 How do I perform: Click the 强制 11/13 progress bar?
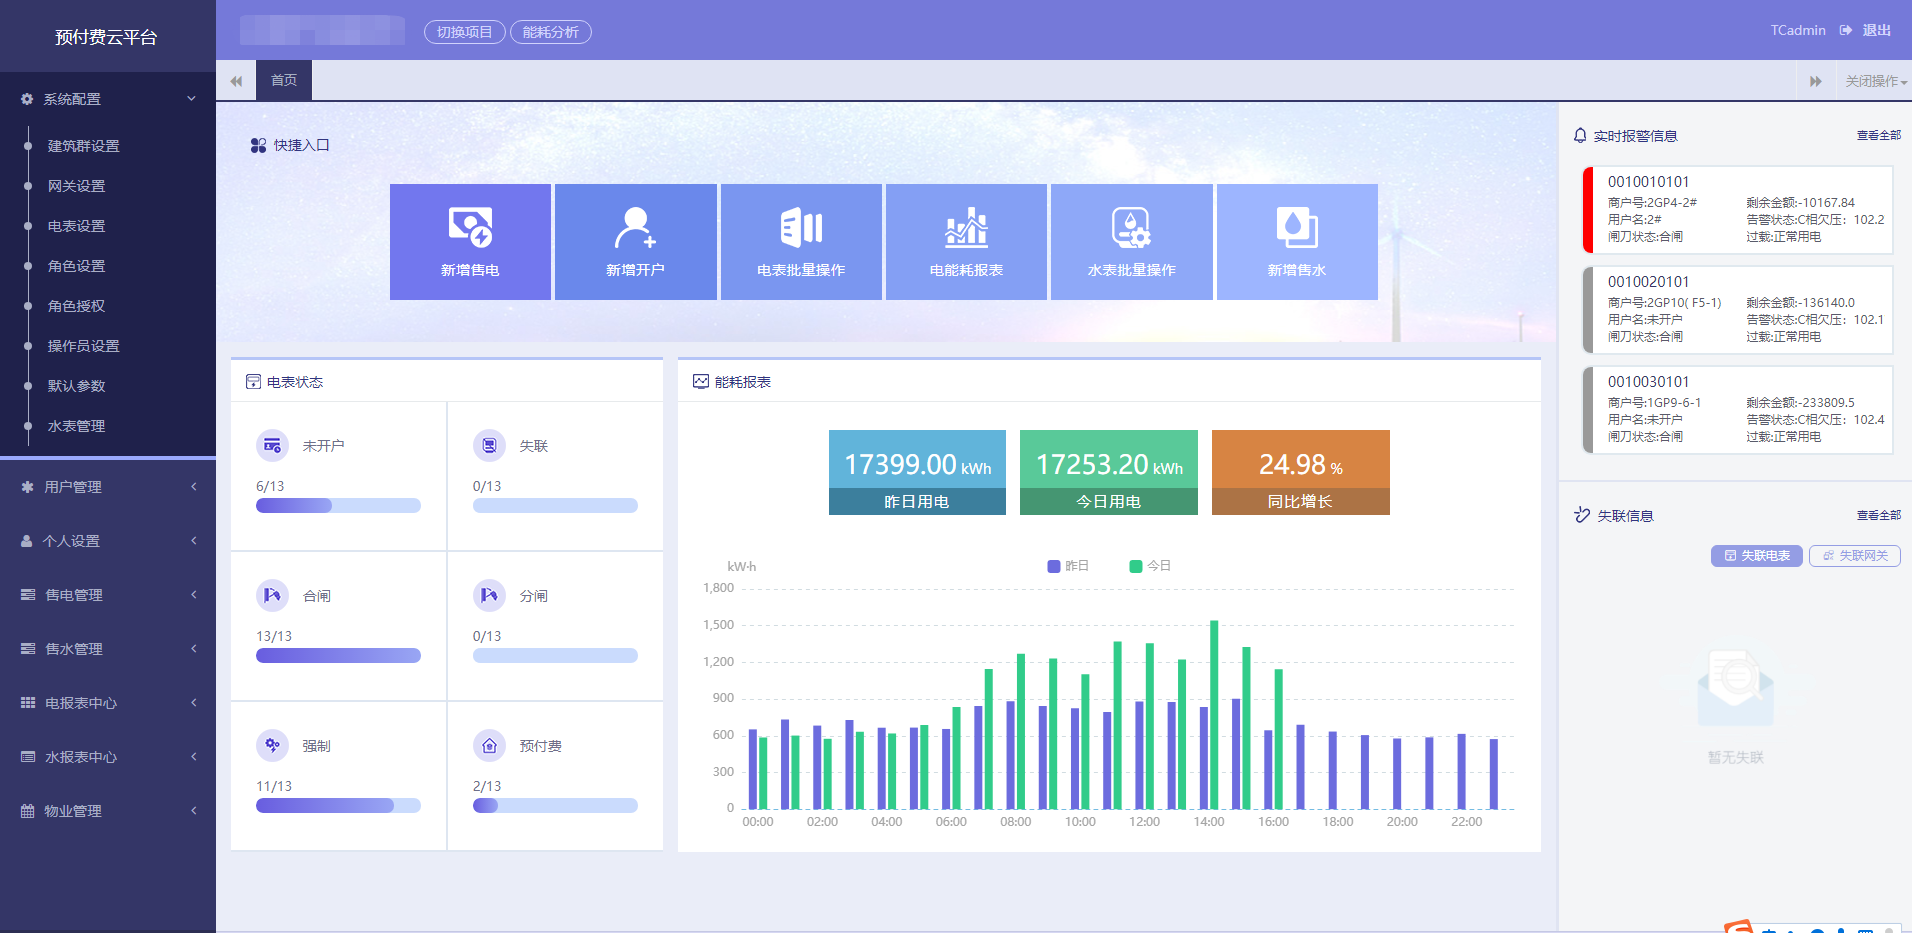pyautogui.click(x=338, y=806)
